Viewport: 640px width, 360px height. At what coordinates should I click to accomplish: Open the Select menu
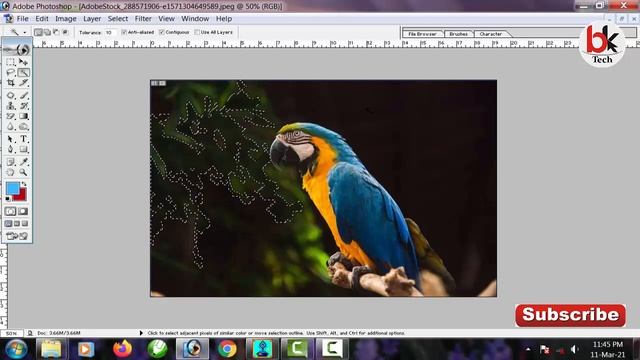point(118,19)
